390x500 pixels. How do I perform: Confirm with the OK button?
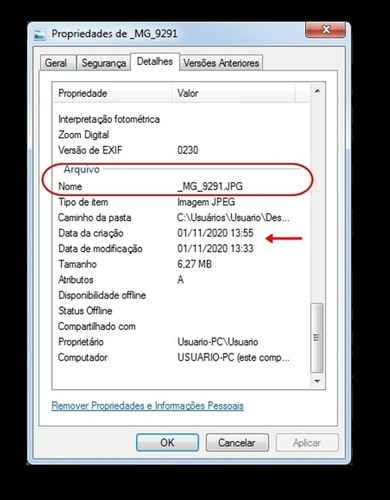(167, 442)
